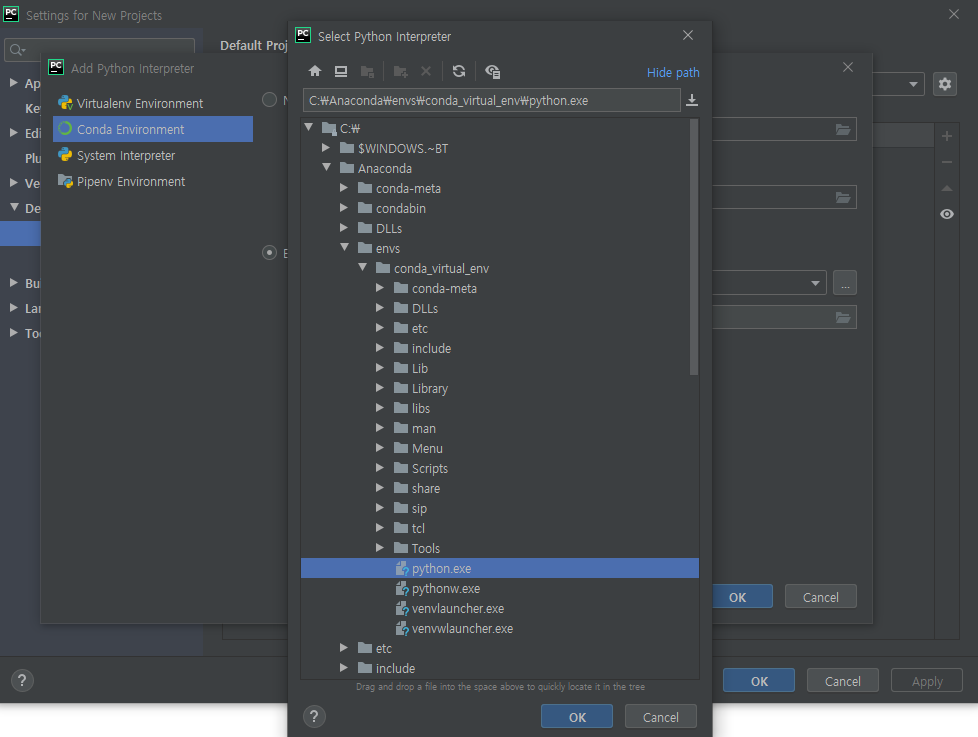
Task: Select python.exe in the tree
Action: [x=500, y=568]
